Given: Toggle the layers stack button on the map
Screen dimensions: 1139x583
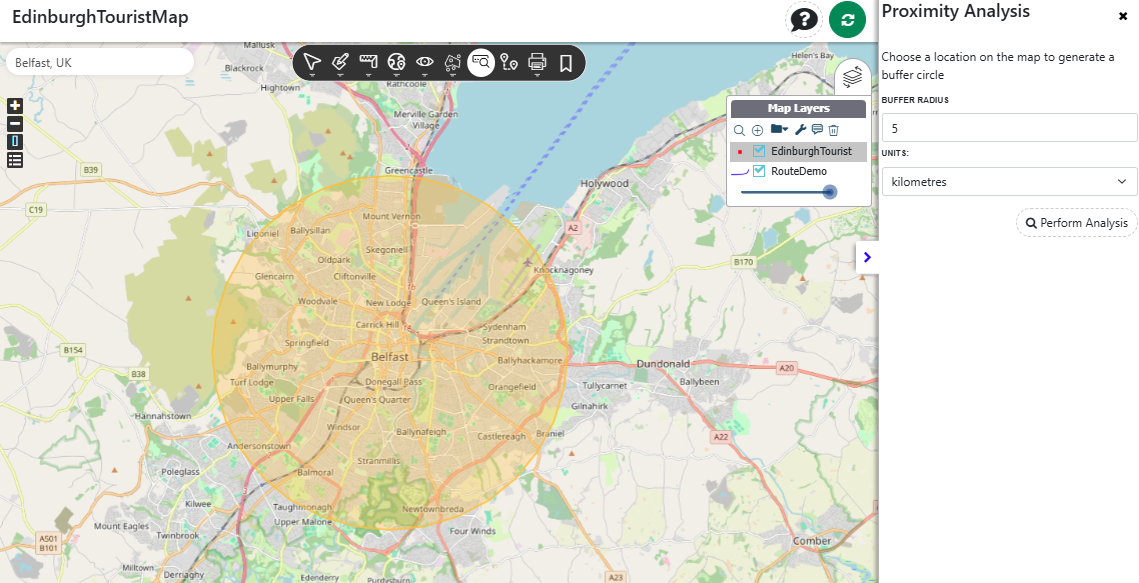Looking at the screenshot, I should (853, 76).
